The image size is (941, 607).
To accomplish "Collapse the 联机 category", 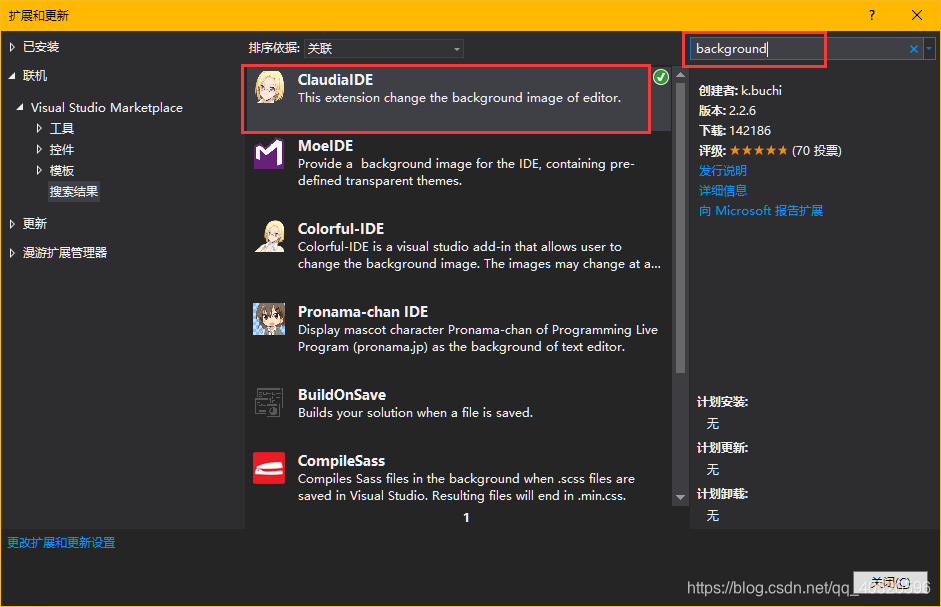I will [12, 76].
